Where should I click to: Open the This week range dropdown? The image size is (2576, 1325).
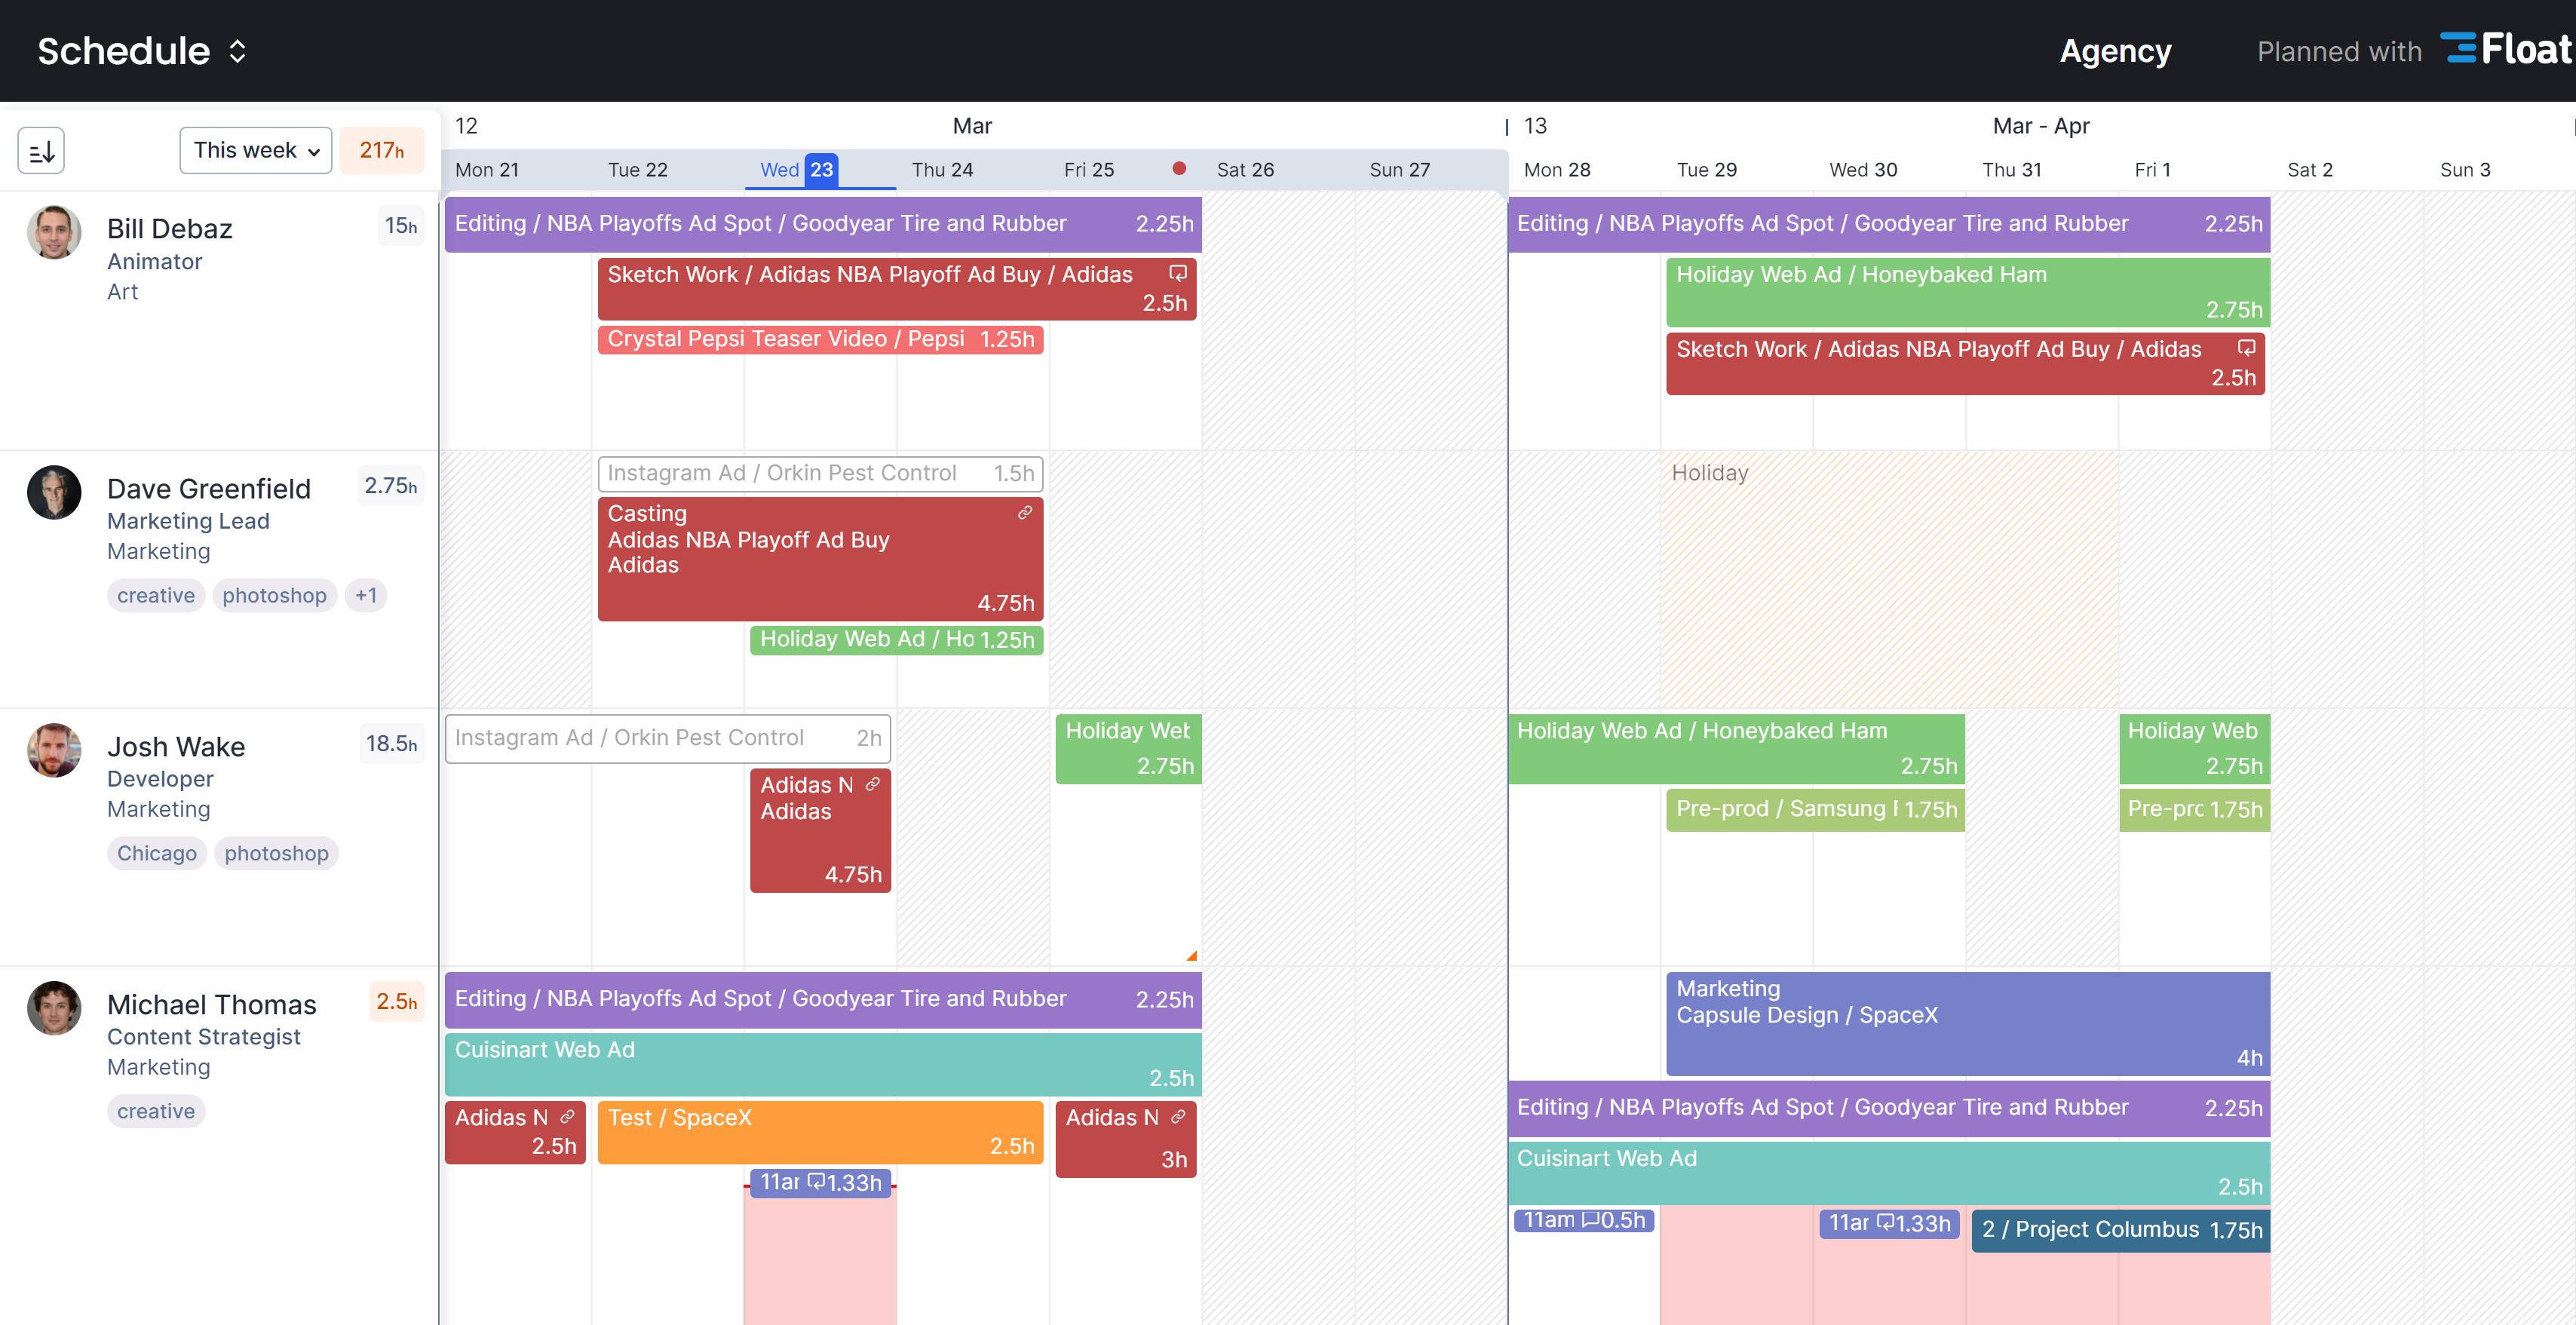(x=256, y=150)
